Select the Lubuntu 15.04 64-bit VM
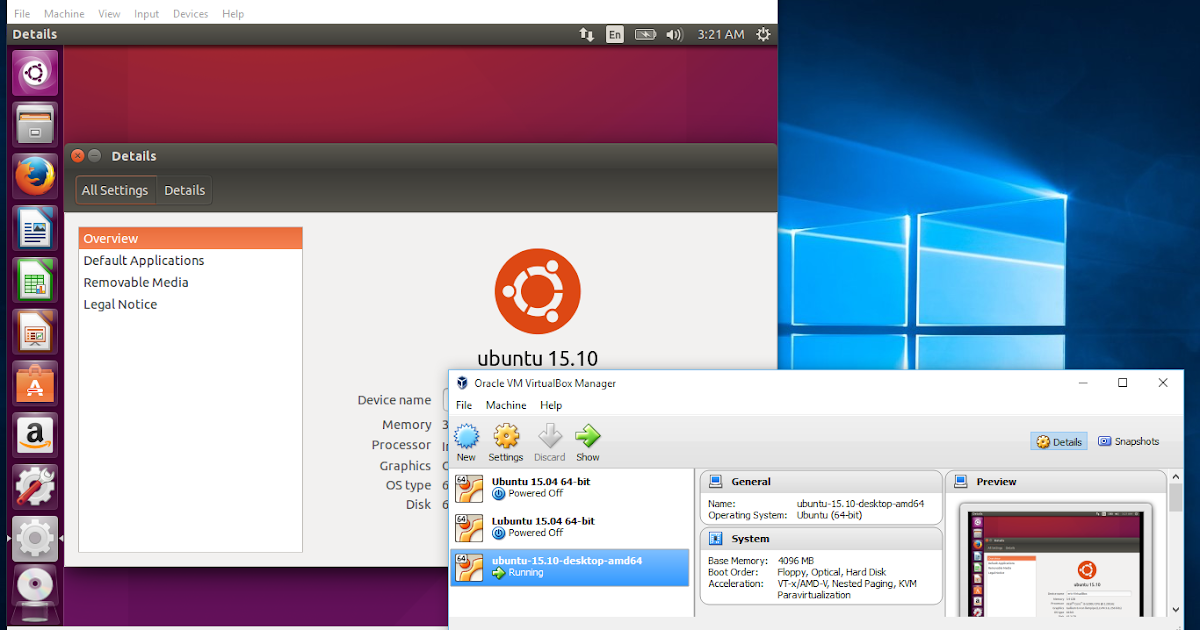 click(570, 527)
